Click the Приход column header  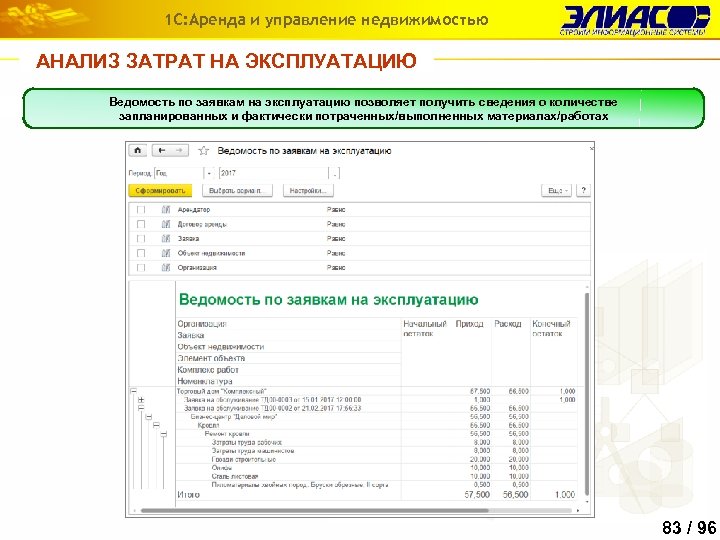[469, 324]
